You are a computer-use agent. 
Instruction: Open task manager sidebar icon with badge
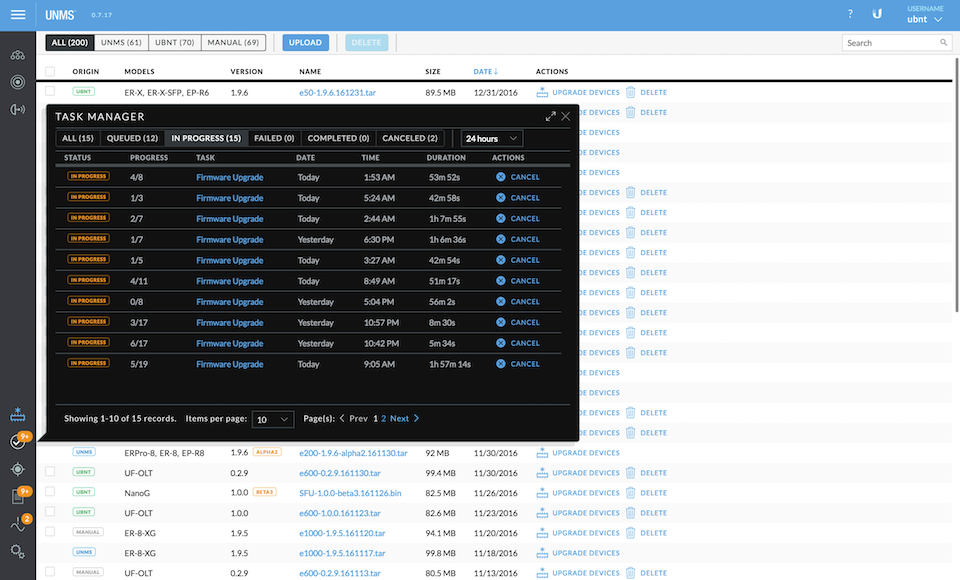pyautogui.click(x=18, y=442)
